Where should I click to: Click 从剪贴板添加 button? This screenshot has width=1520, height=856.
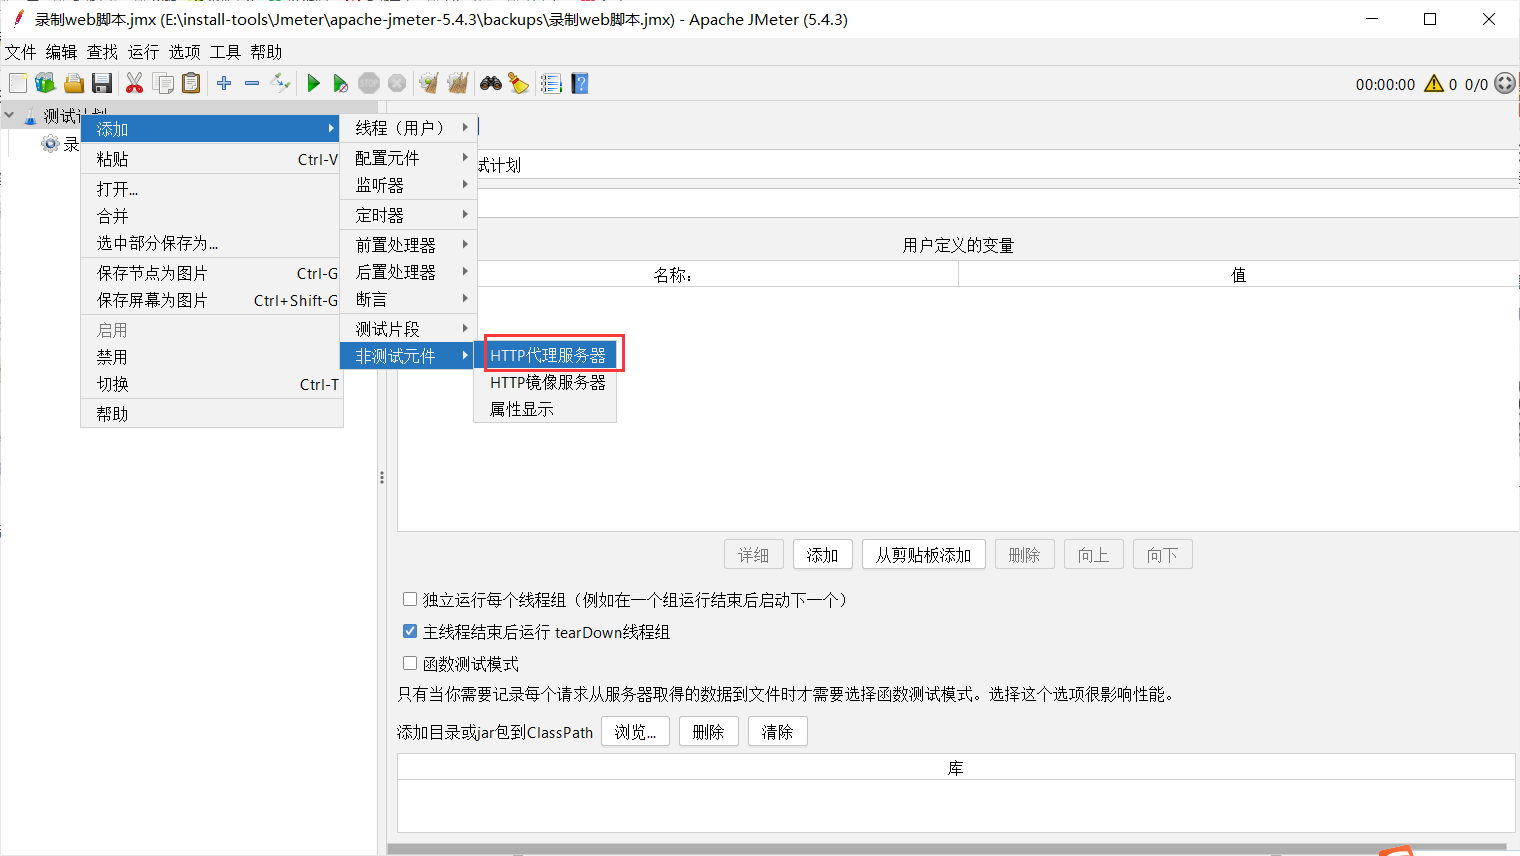pyautogui.click(x=924, y=555)
